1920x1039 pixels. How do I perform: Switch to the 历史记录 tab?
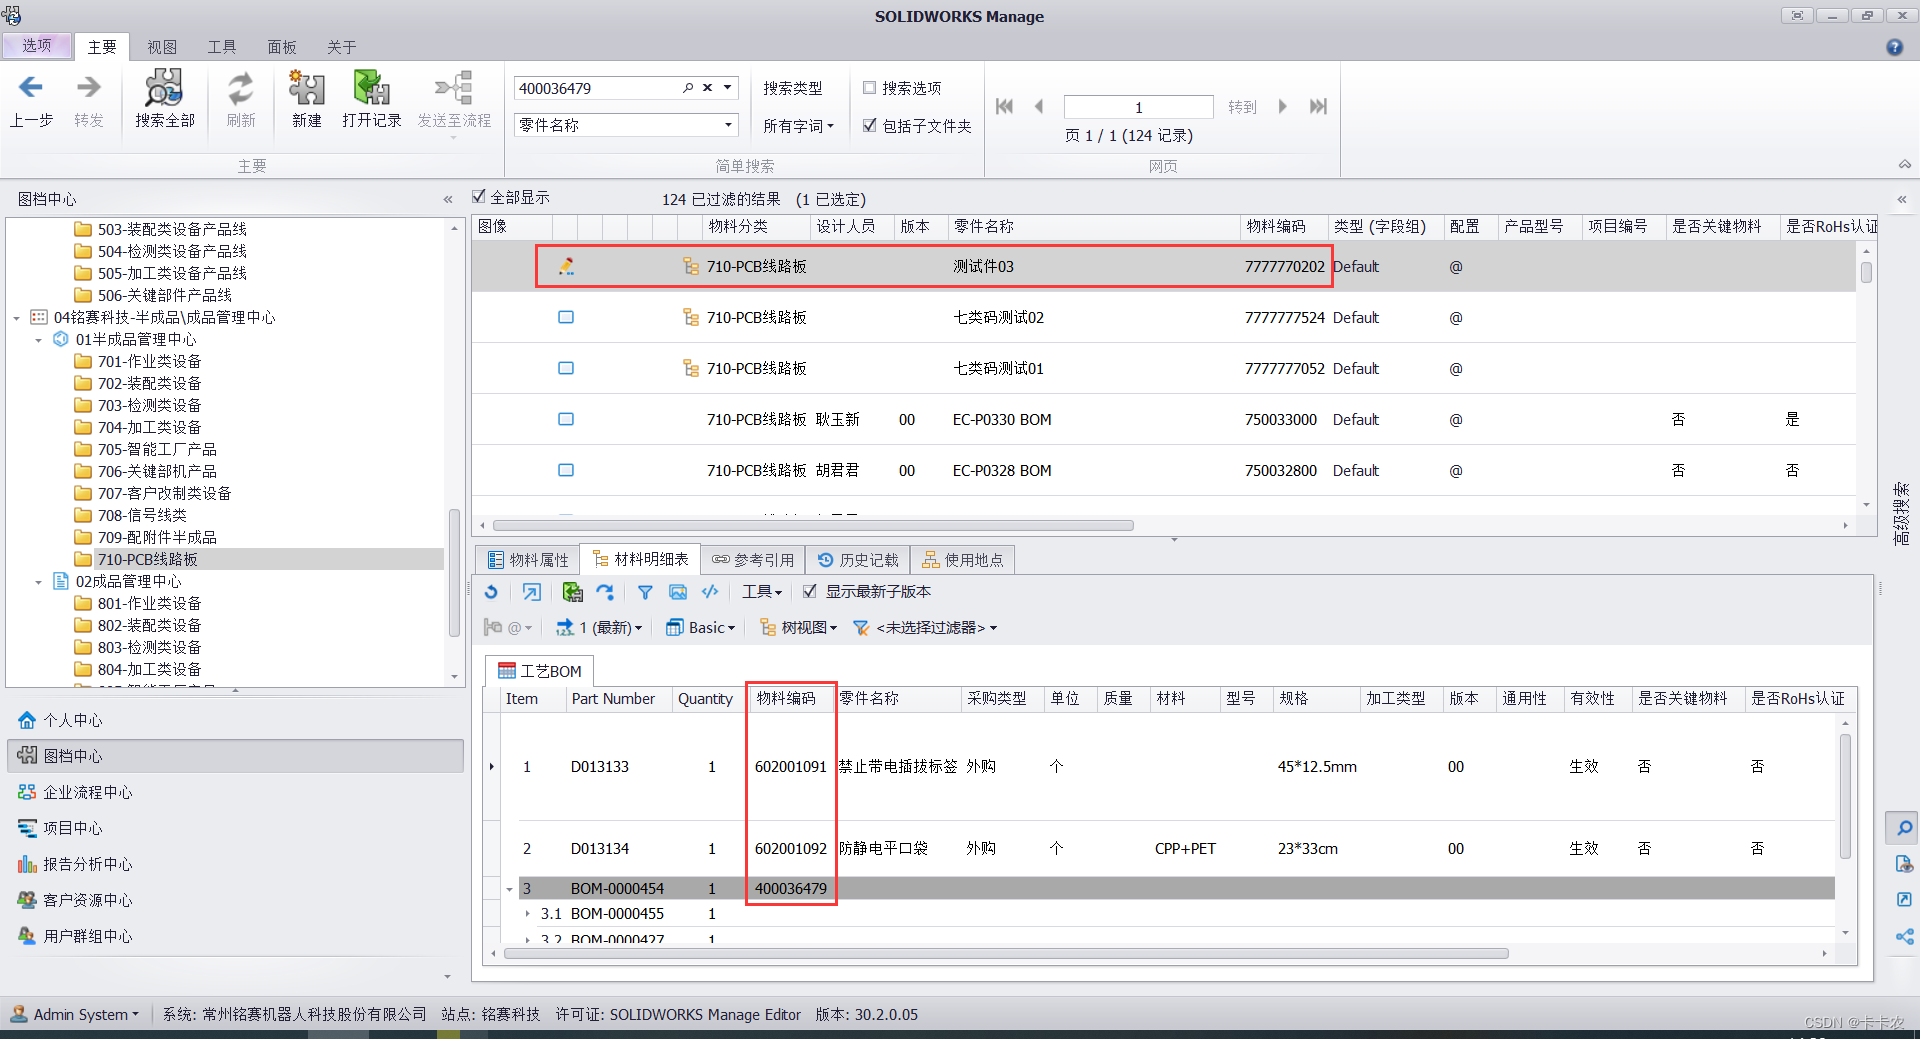[857, 559]
